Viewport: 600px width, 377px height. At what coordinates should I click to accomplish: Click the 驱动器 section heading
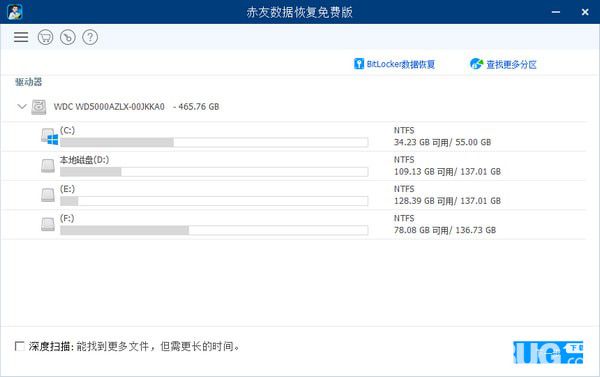click(x=28, y=82)
